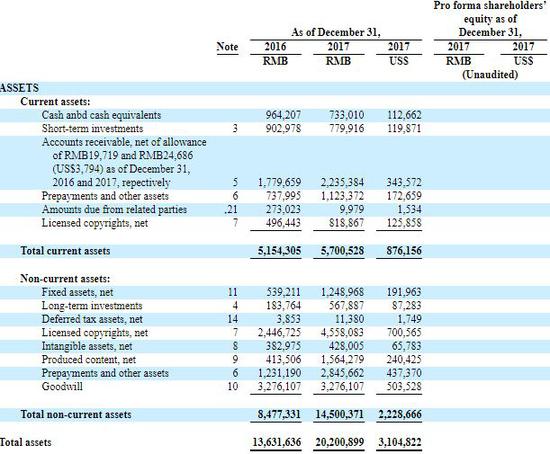The image size is (550, 454).
Task: Click the 8,477,331 total non-current assets value
Action: (279, 414)
